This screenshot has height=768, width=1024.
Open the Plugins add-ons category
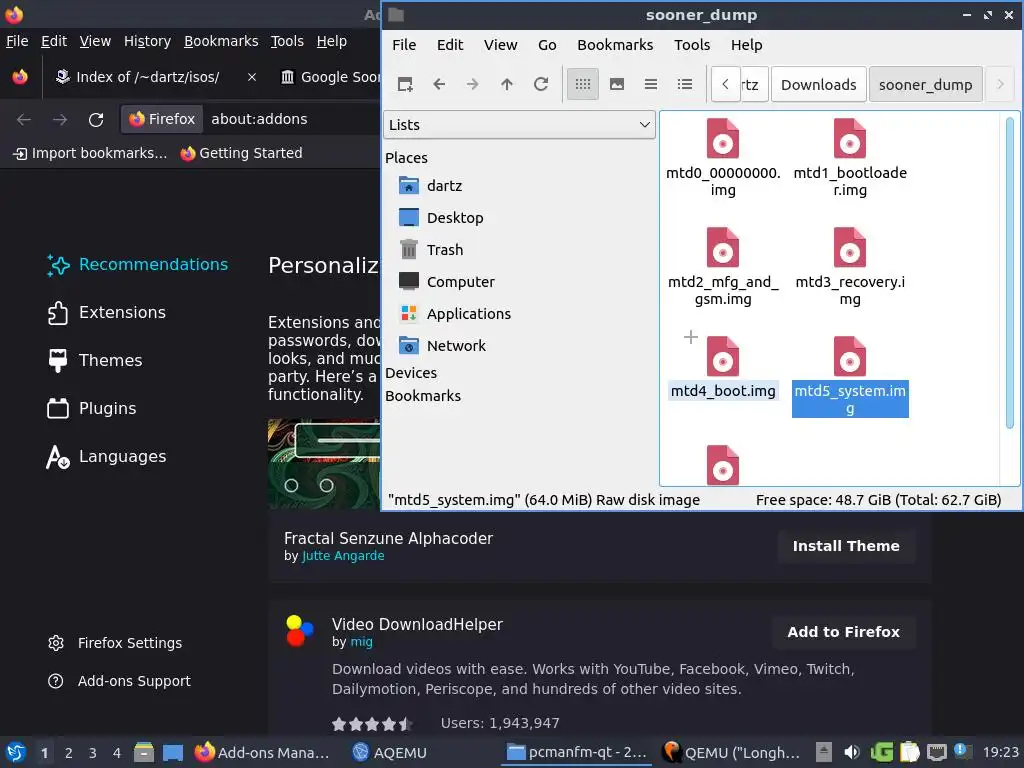coord(92,409)
